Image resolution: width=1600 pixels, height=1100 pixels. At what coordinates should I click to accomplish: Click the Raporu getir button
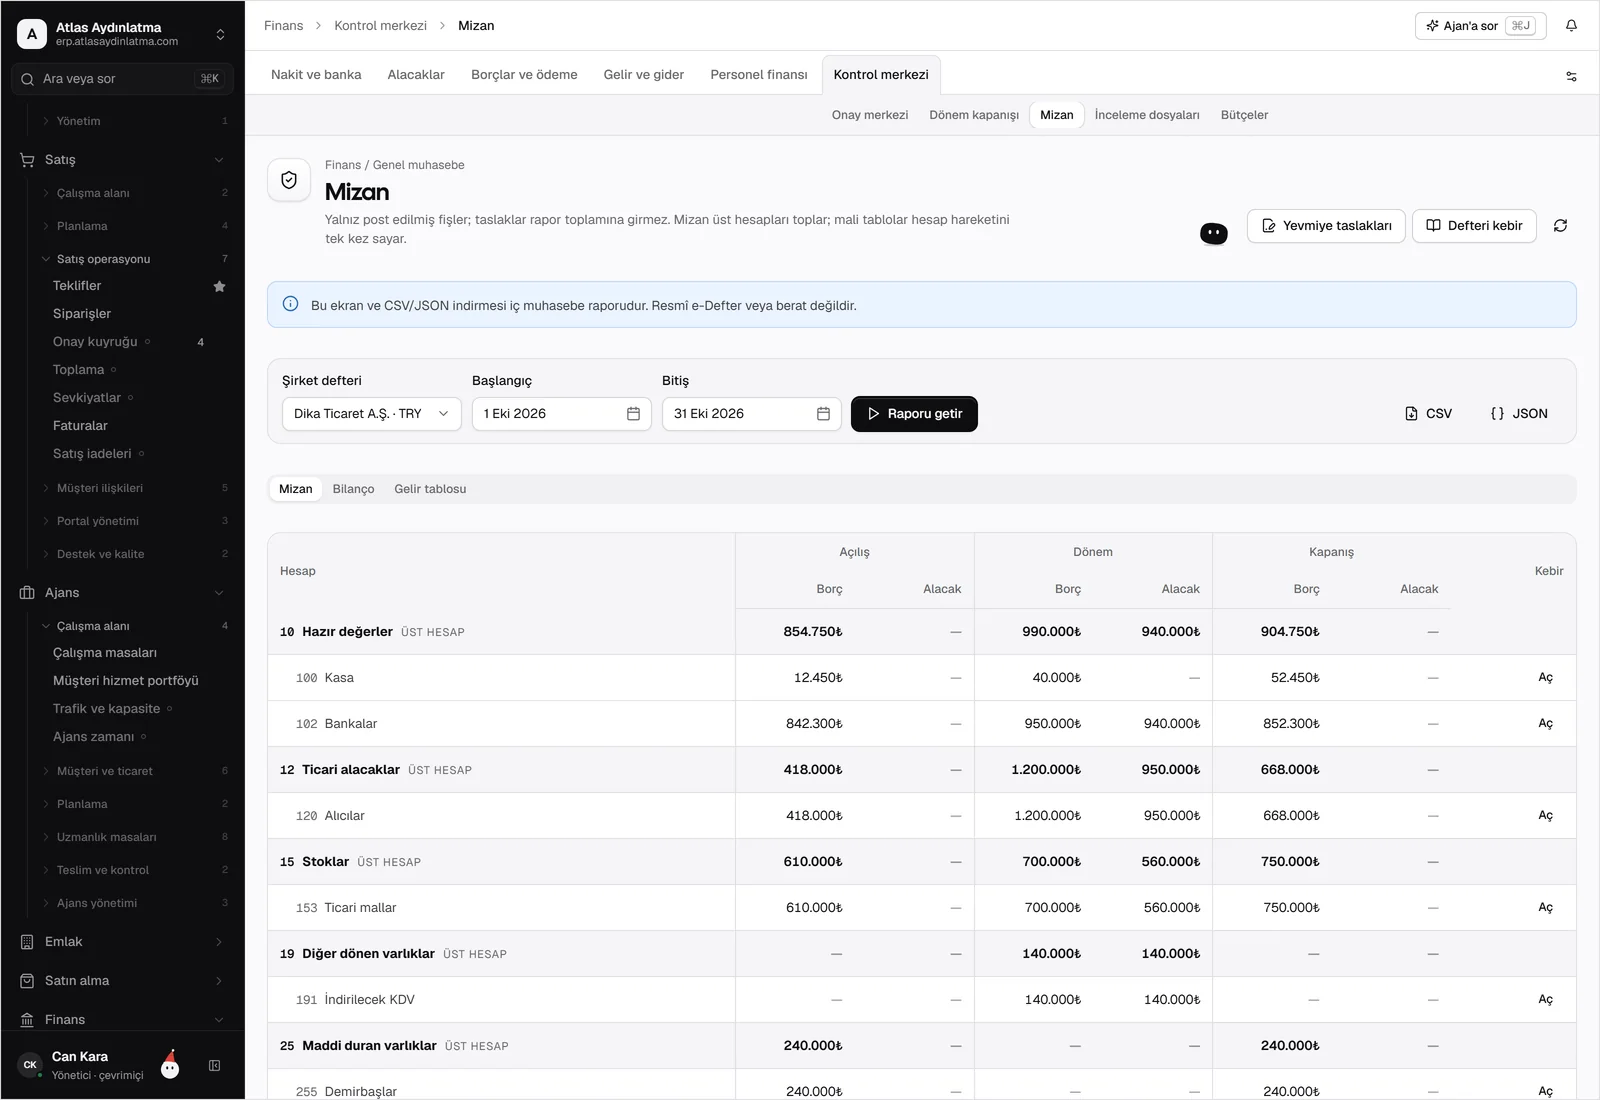[x=914, y=414]
